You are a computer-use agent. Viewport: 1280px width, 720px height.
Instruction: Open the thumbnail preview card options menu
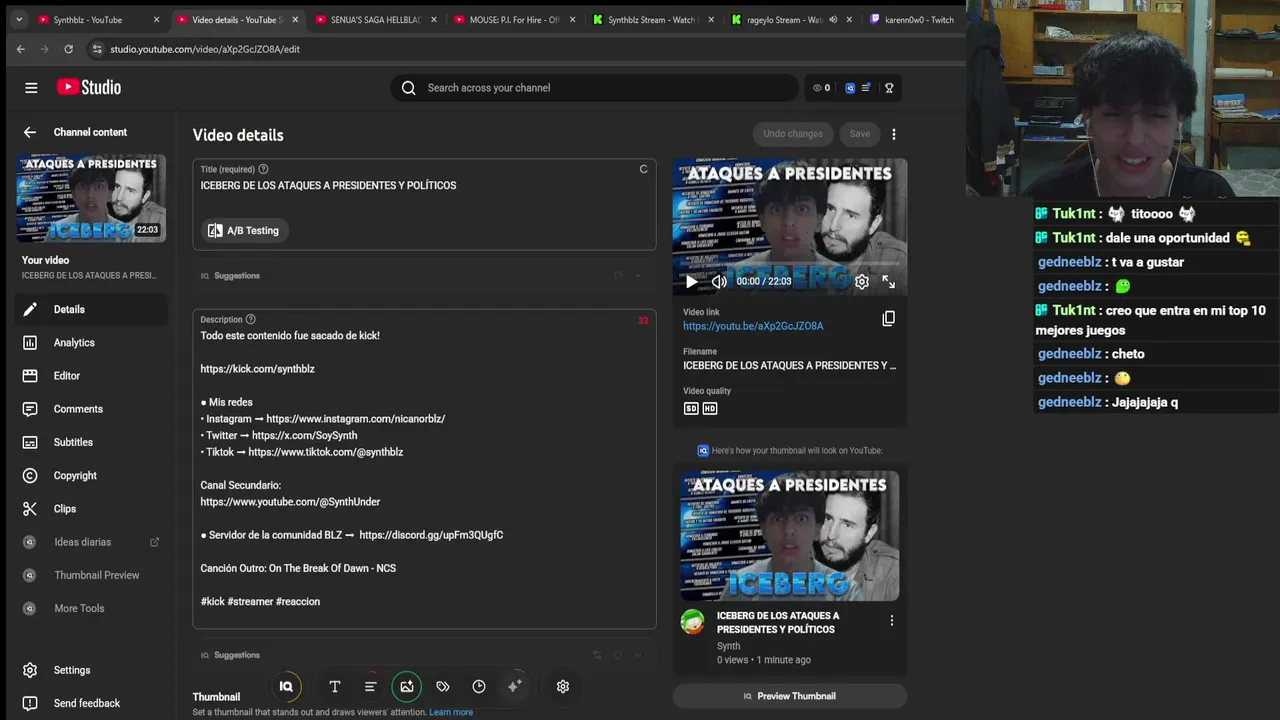tap(892, 621)
